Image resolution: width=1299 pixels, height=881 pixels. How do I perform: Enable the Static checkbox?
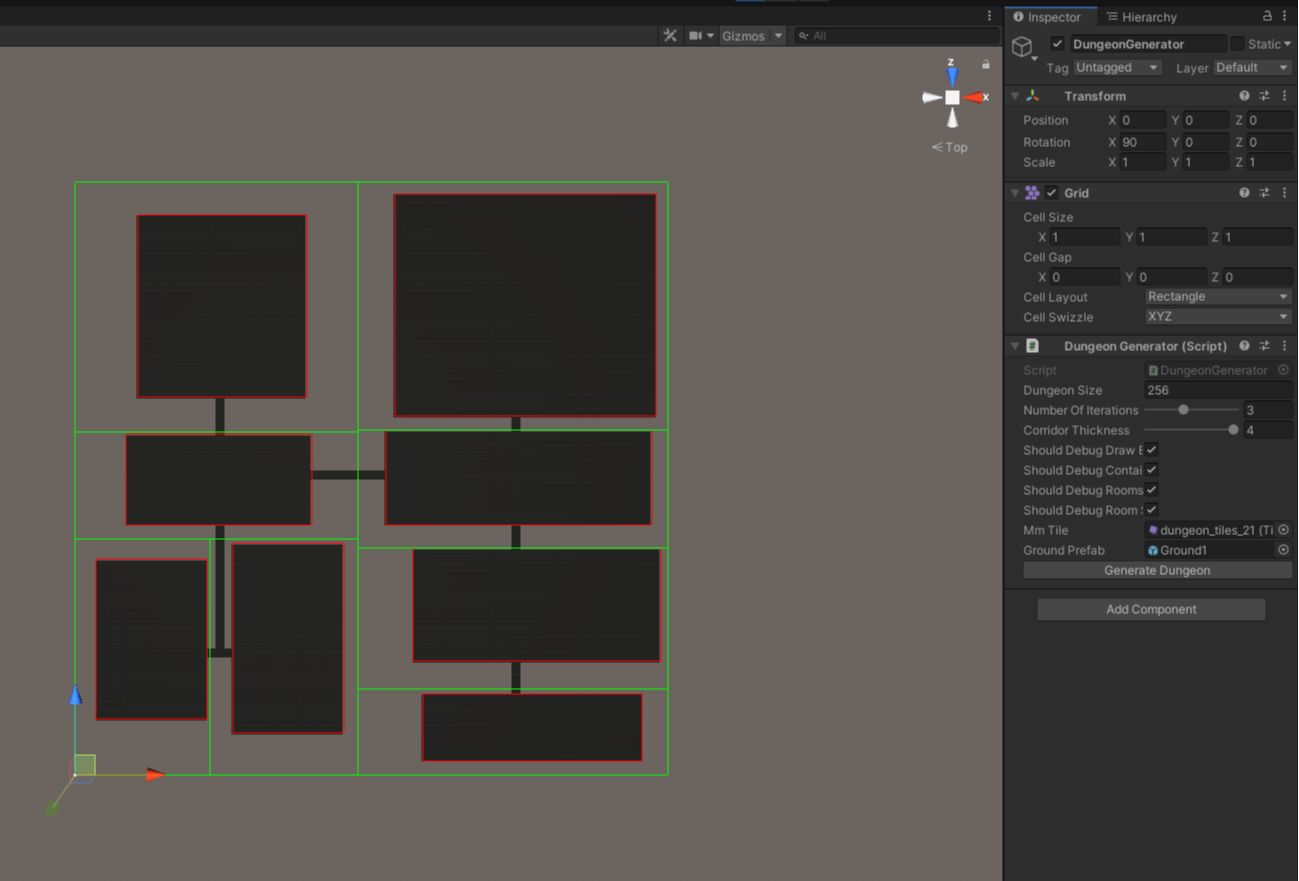(1237, 44)
